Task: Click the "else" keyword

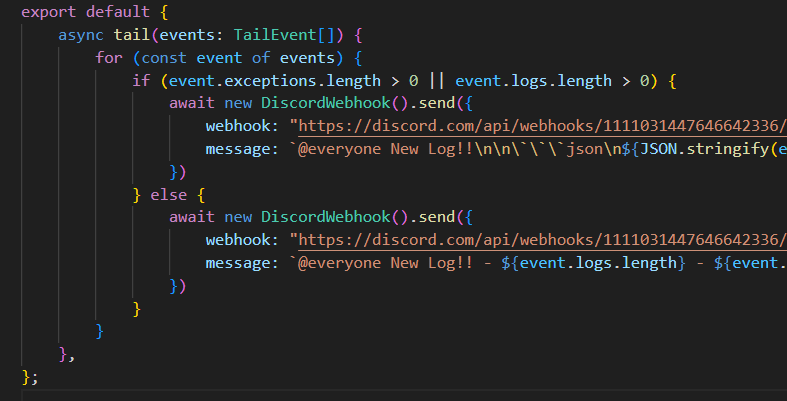Action: point(189,195)
